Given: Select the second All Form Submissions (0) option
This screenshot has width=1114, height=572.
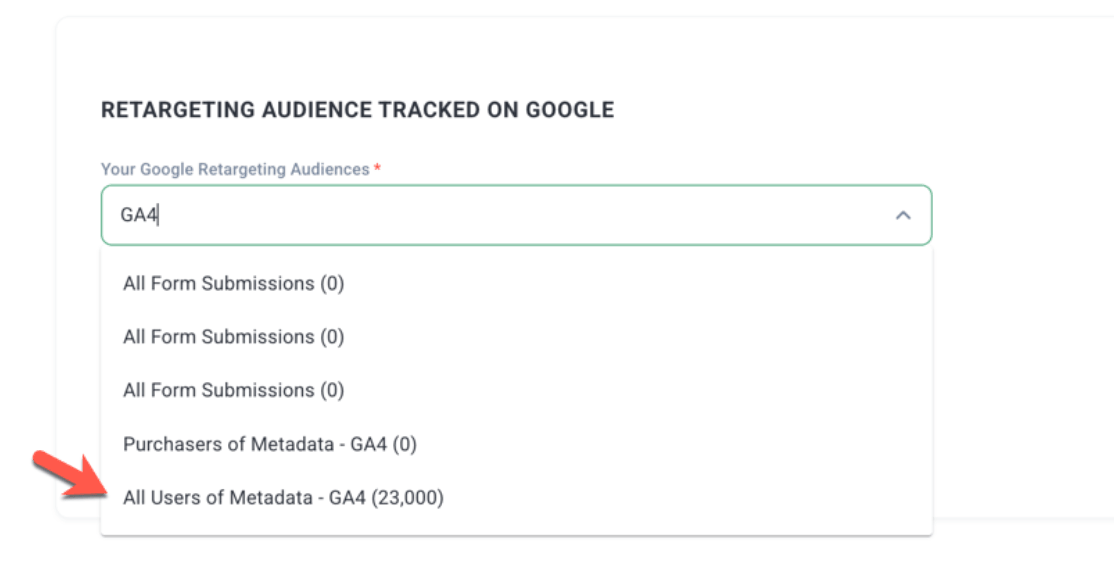Looking at the screenshot, I should (x=517, y=337).
